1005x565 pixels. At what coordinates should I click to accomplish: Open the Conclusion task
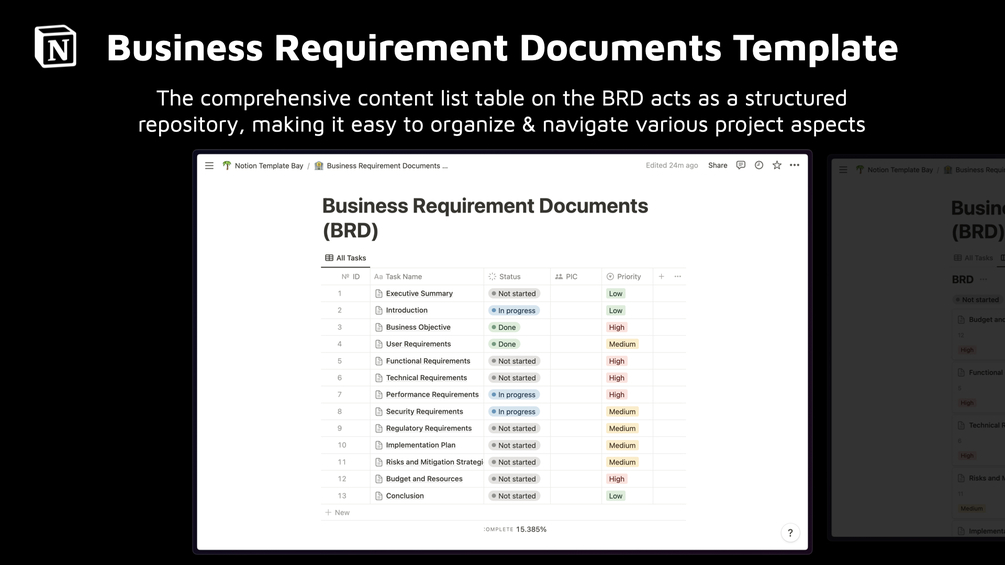tap(404, 496)
